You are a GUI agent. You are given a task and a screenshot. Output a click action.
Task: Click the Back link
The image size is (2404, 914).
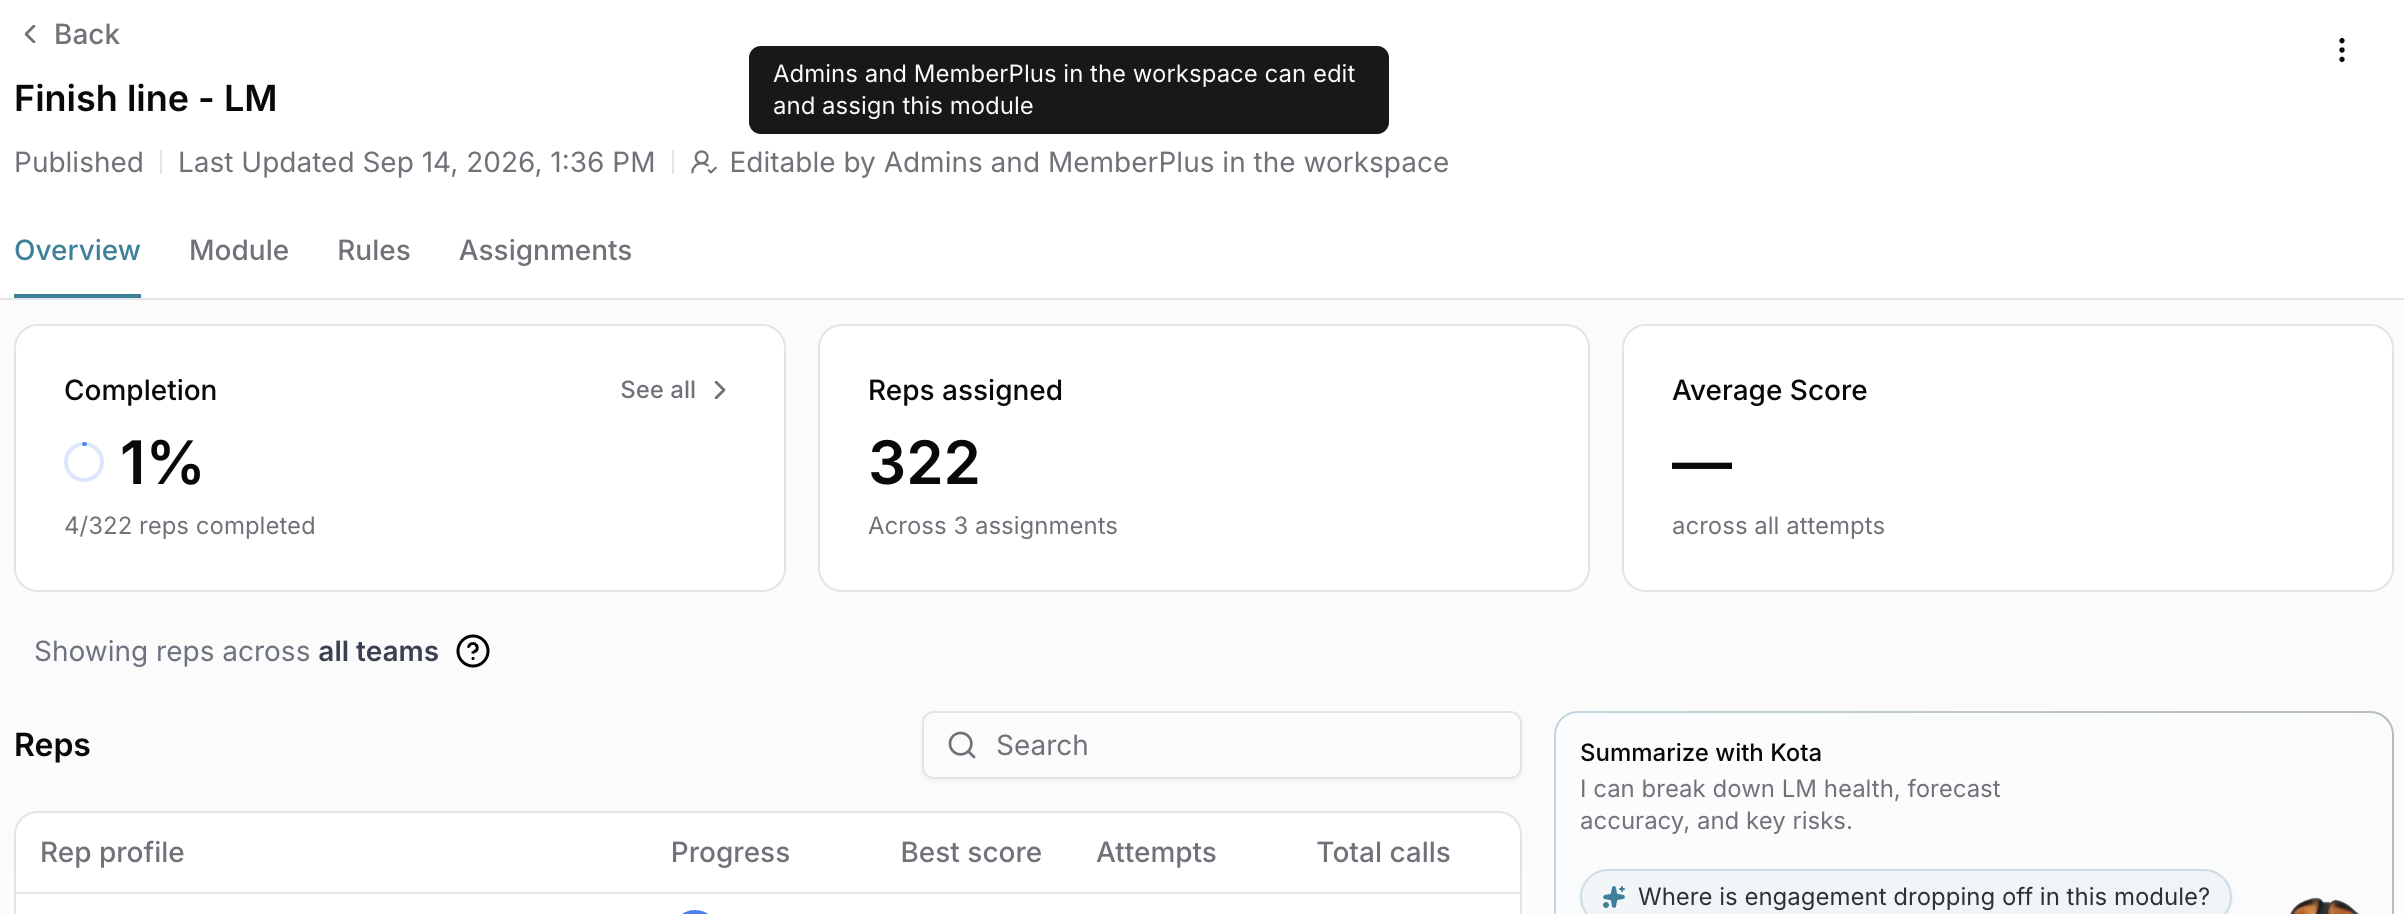pos(71,34)
